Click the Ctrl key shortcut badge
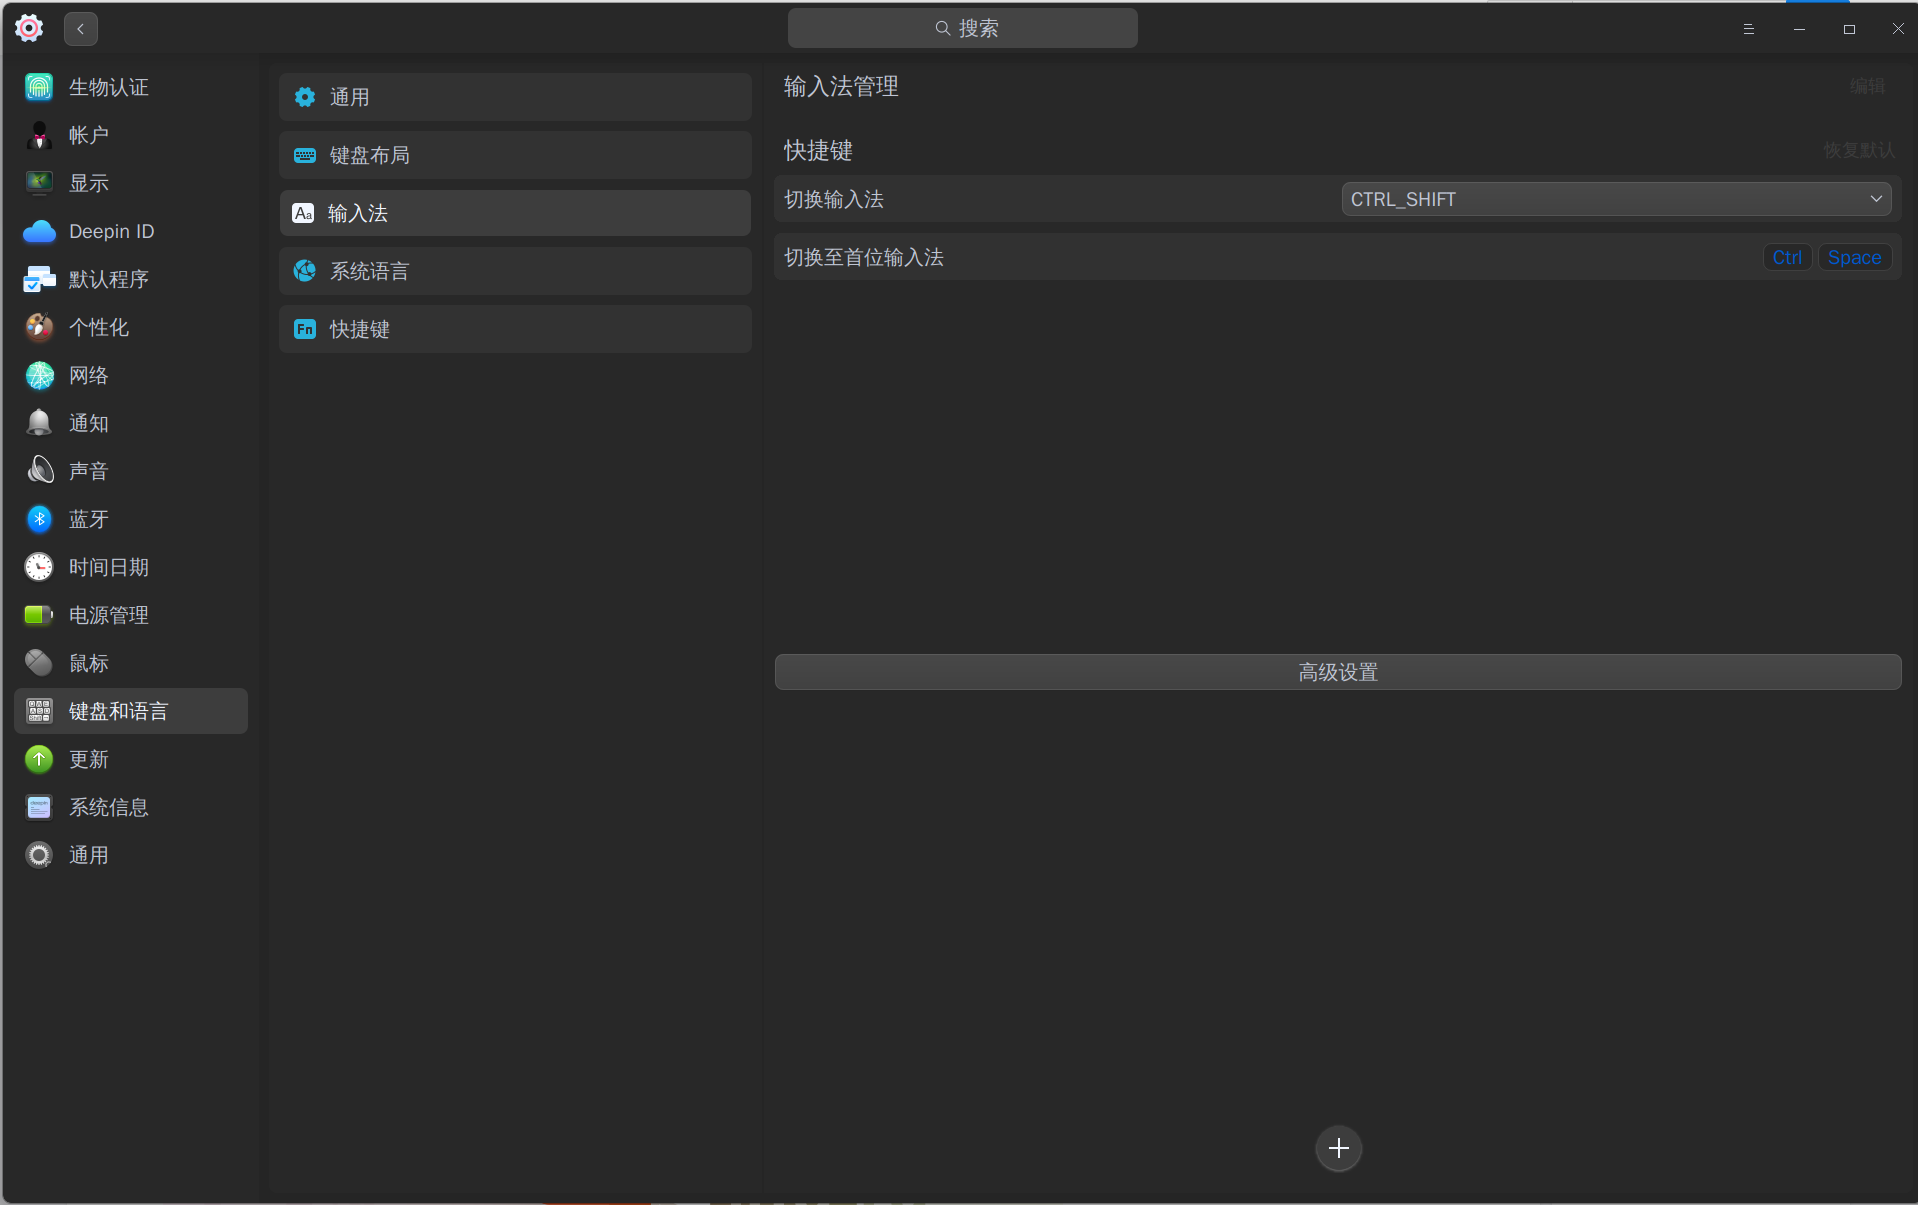Viewport: 1918px width, 1205px height. pyautogui.click(x=1787, y=257)
